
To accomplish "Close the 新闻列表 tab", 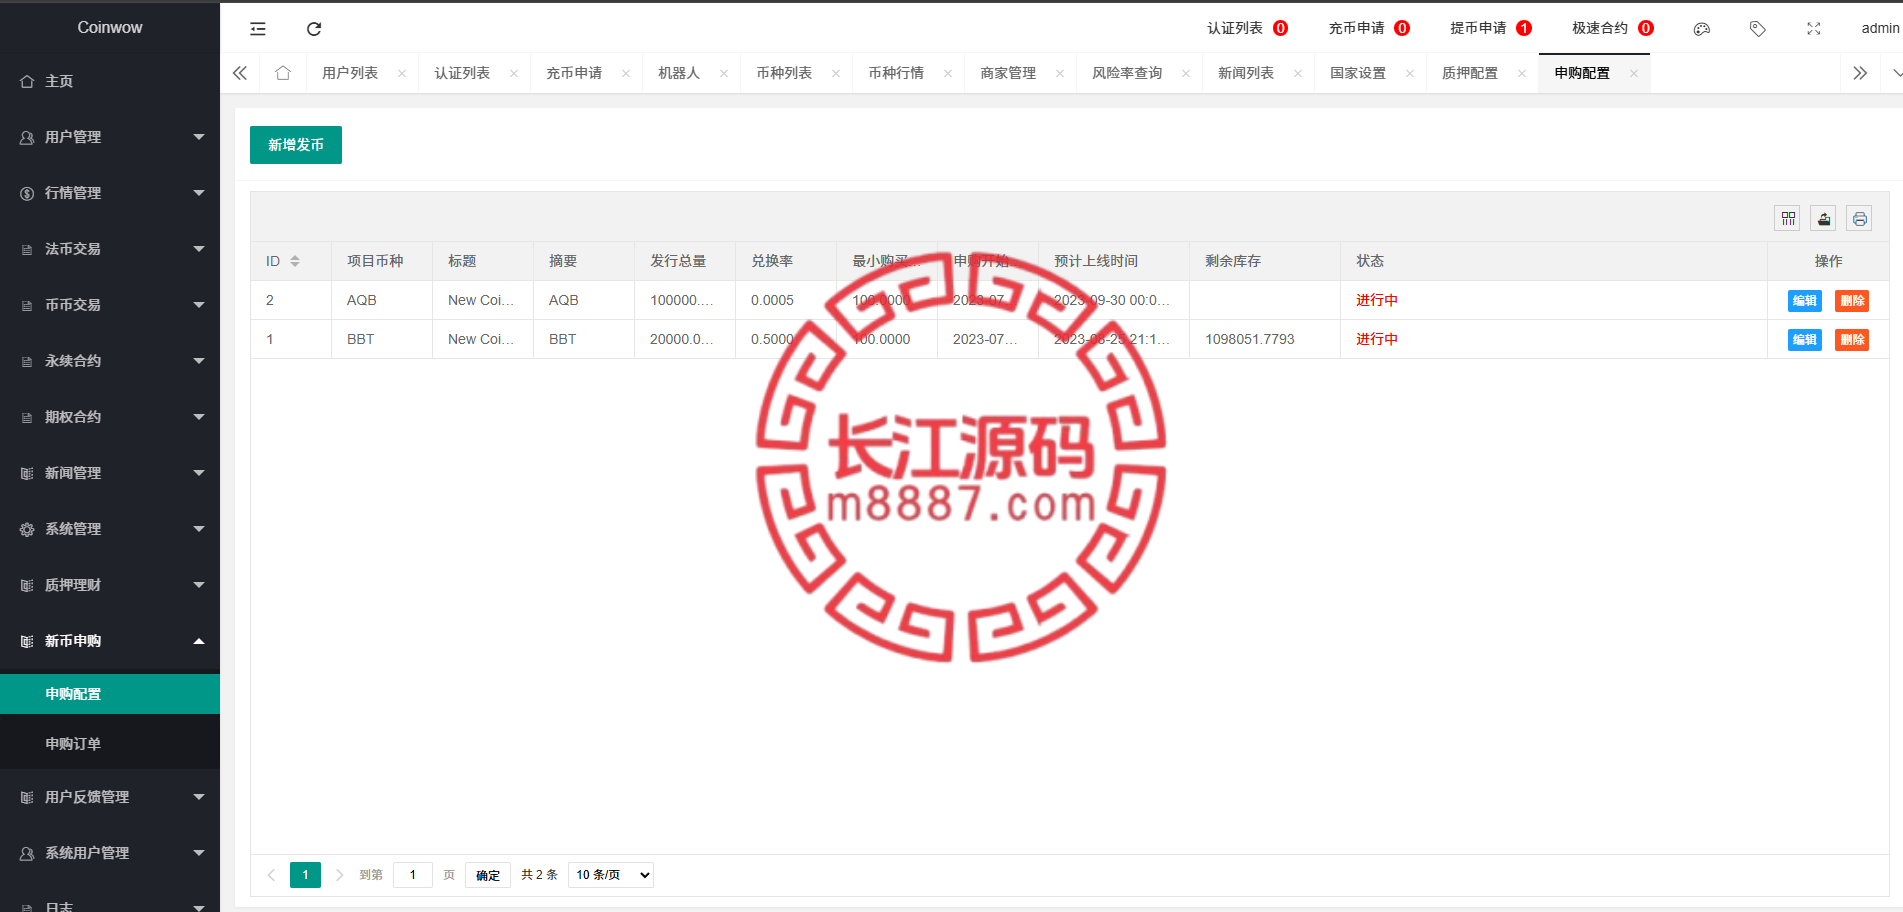I will (x=1298, y=73).
